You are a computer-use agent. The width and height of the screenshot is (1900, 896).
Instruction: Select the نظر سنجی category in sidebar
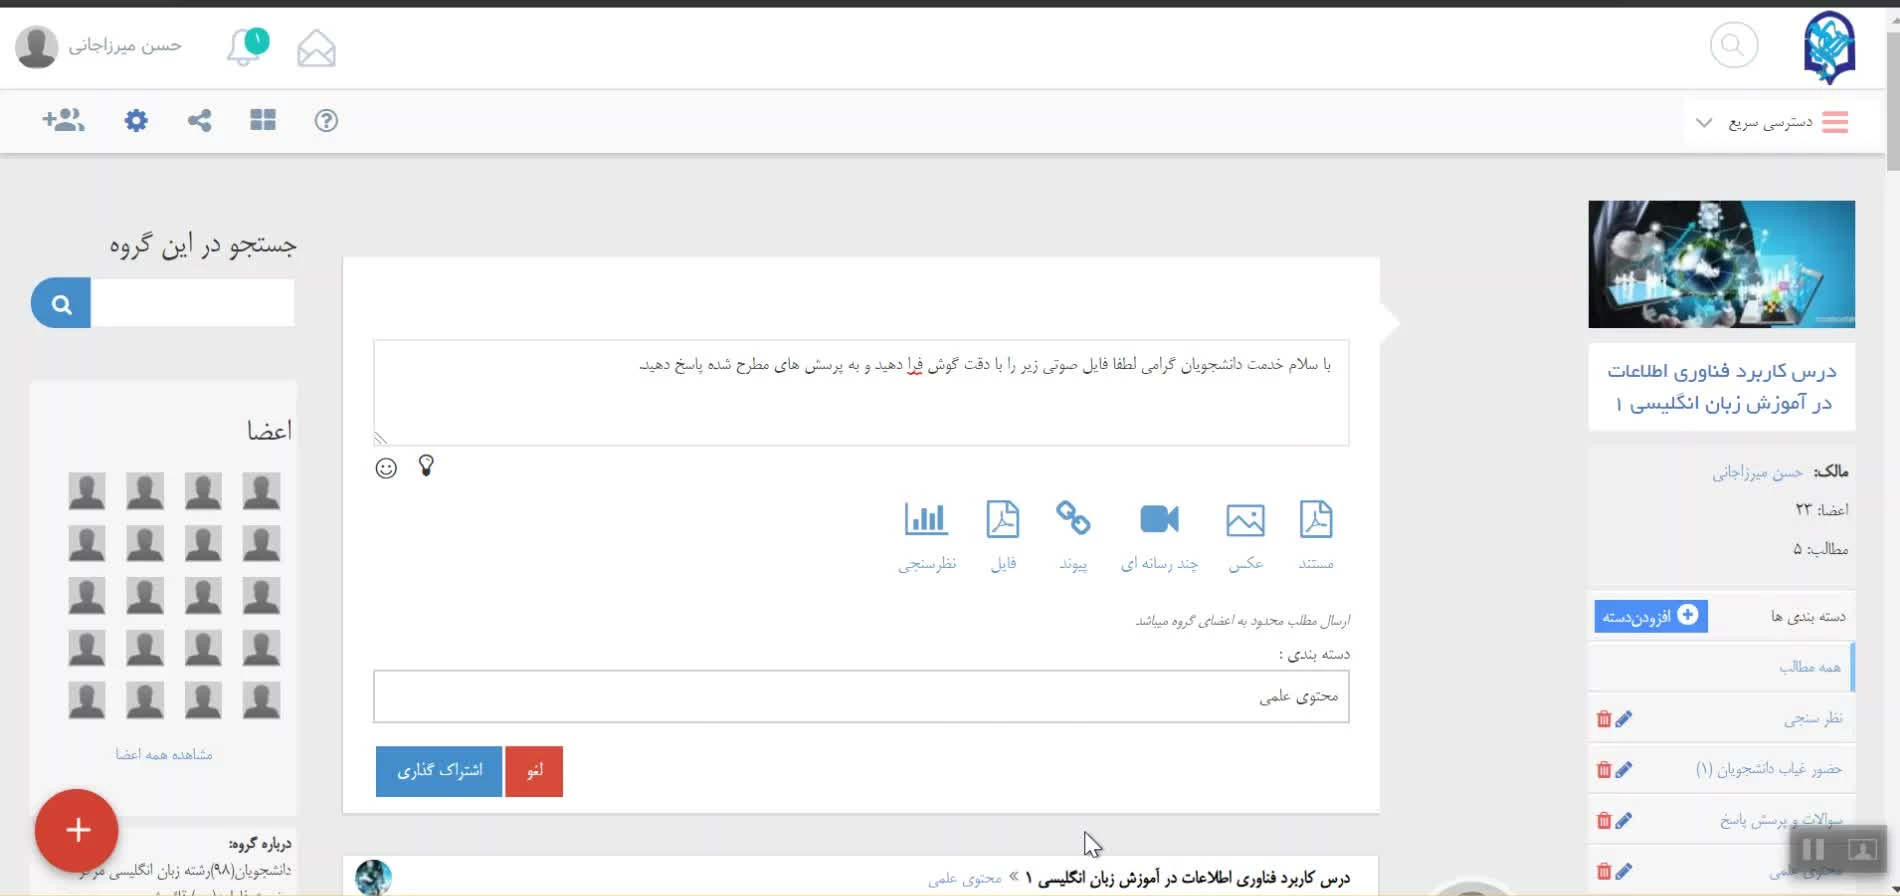coord(1812,718)
